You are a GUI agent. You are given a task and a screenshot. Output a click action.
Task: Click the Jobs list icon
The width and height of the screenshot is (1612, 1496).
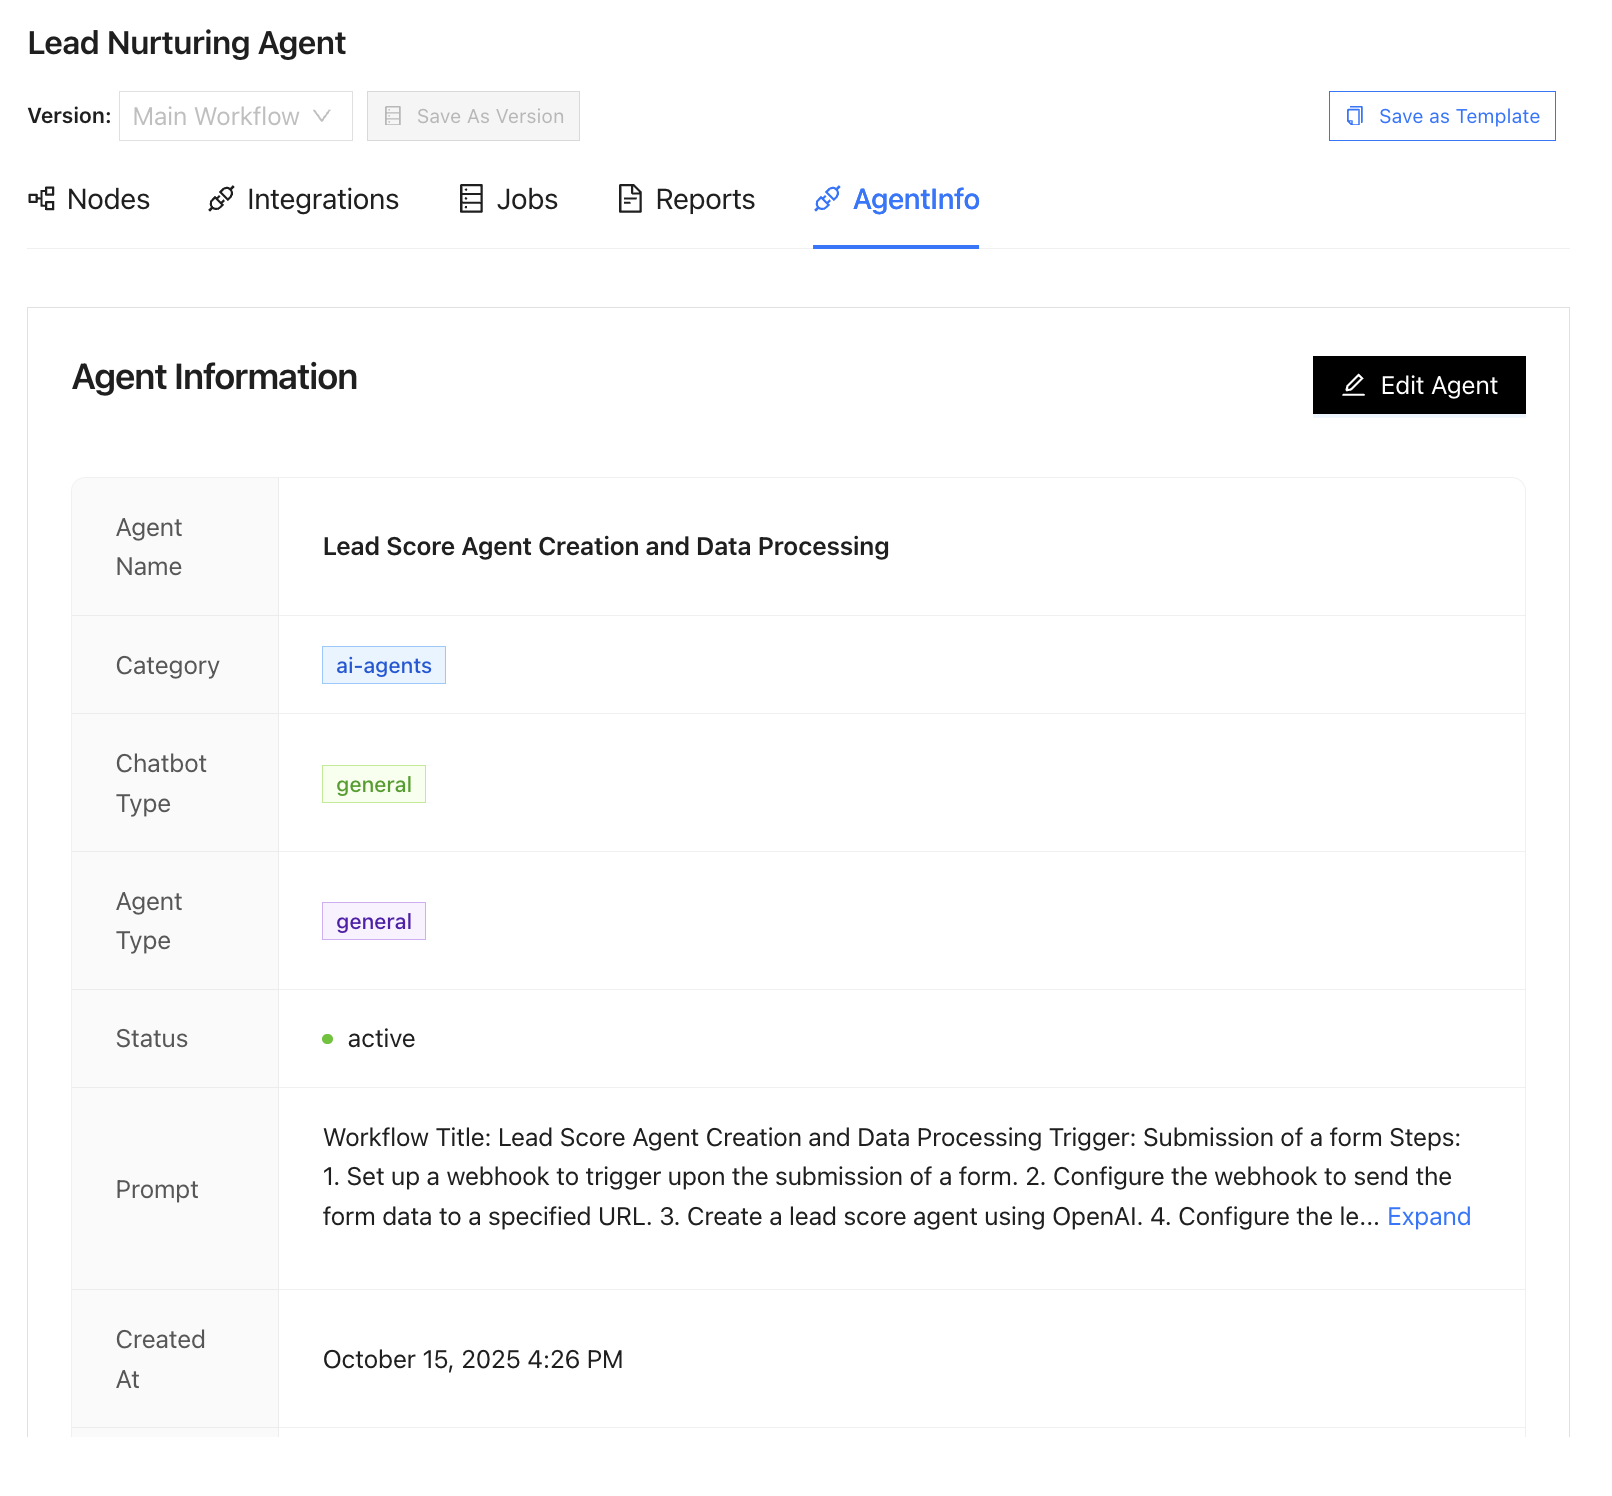click(471, 199)
